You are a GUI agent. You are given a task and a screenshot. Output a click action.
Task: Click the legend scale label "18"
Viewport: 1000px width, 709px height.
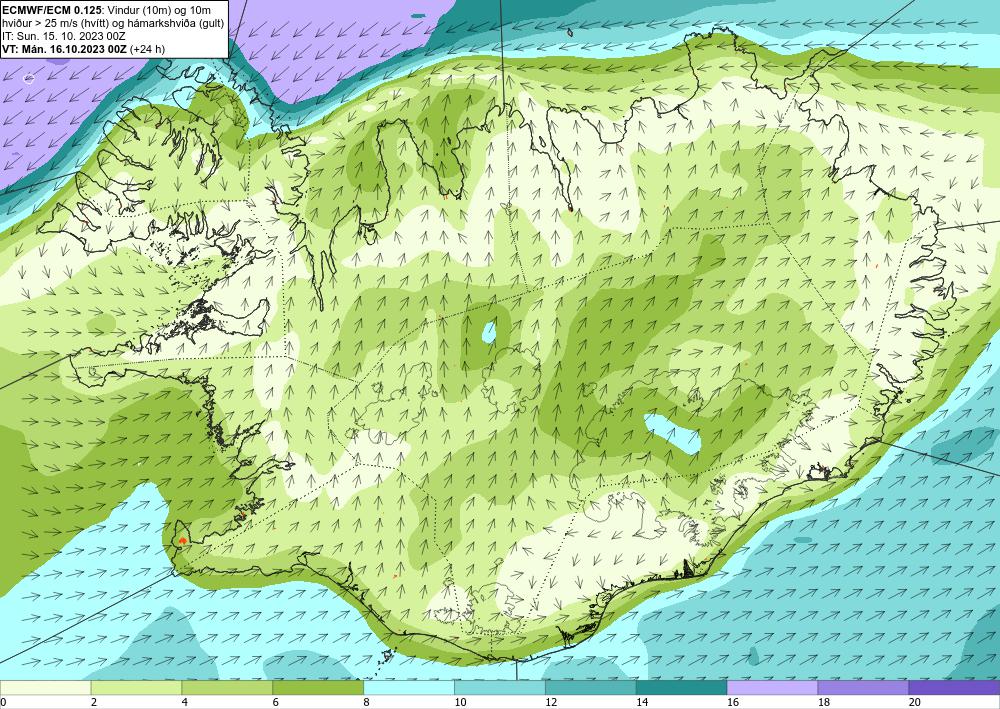(x=823, y=703)
